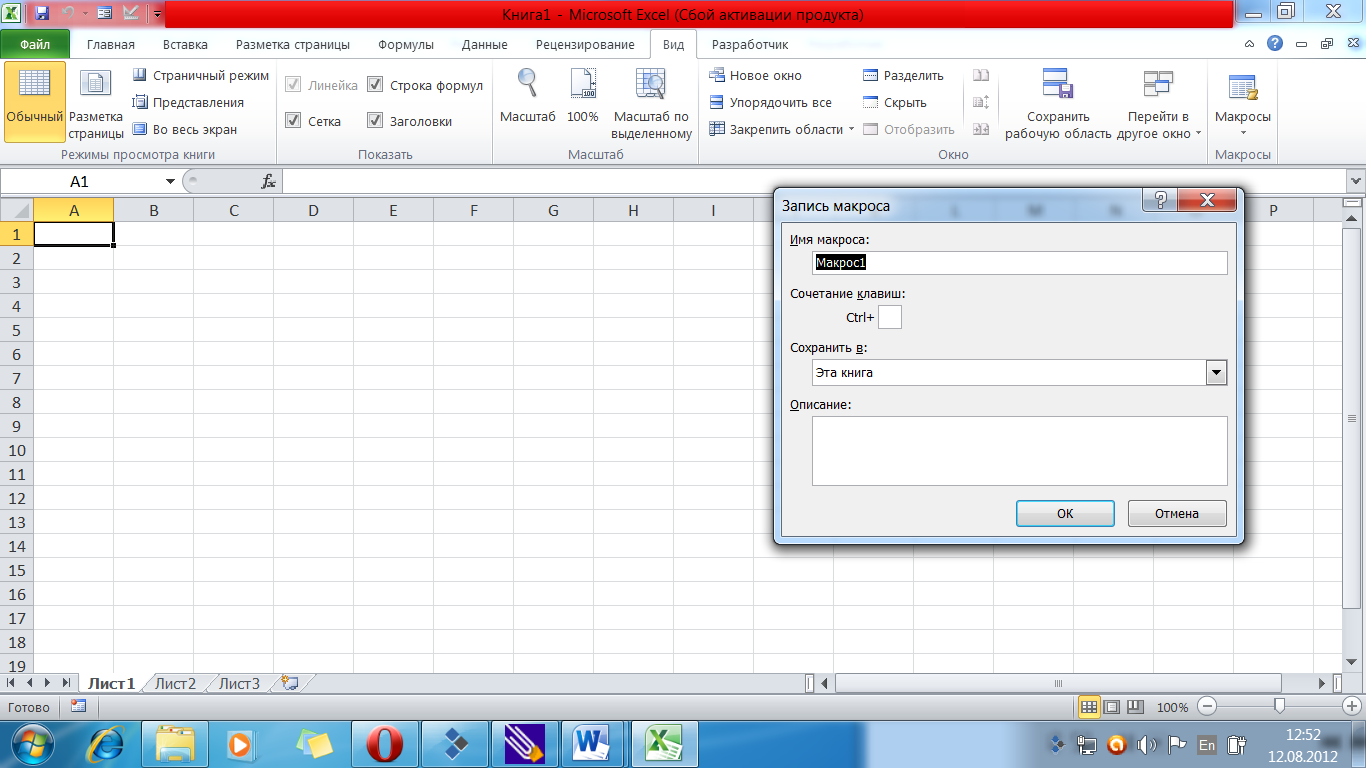Click the View Side by Side icon
The height and width of the screenshot is (768, 1366).
pos(981,76)
